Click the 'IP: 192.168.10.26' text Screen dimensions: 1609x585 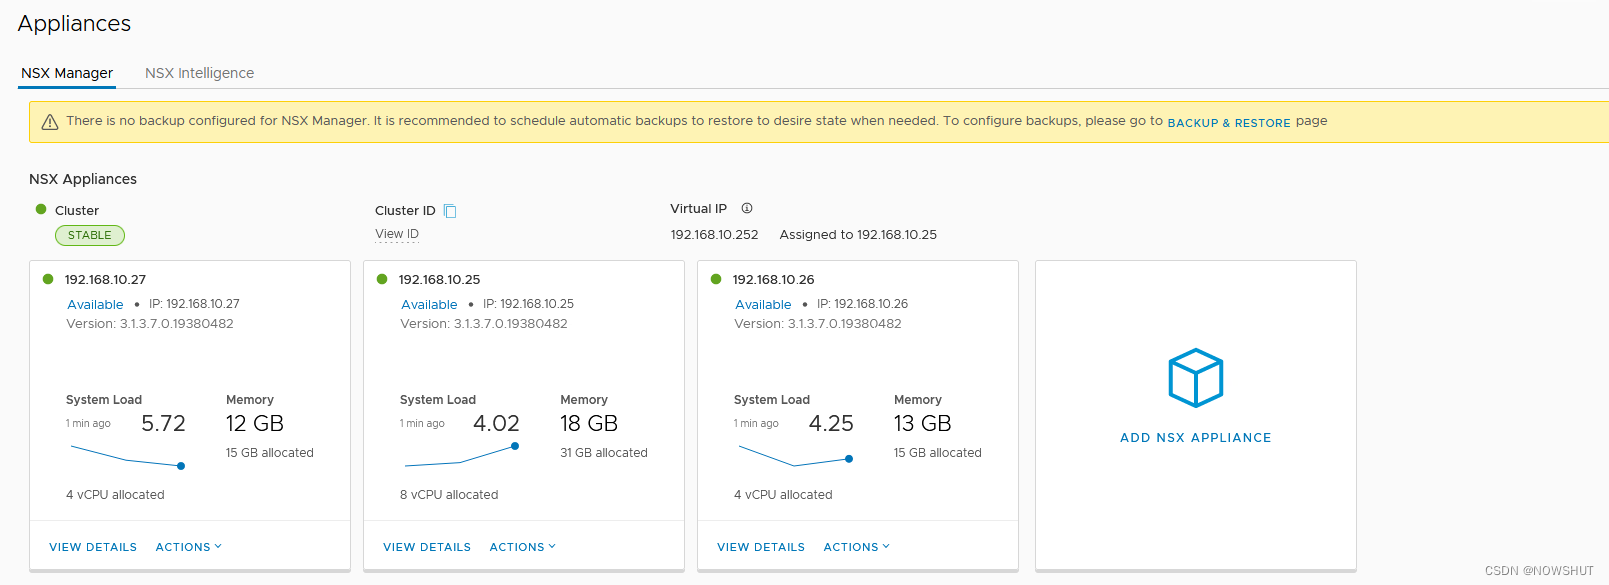862,304
